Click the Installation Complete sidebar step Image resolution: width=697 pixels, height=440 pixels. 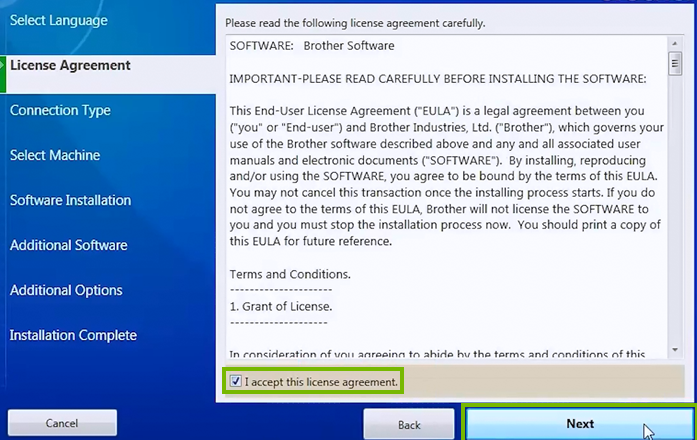point(73,335)
